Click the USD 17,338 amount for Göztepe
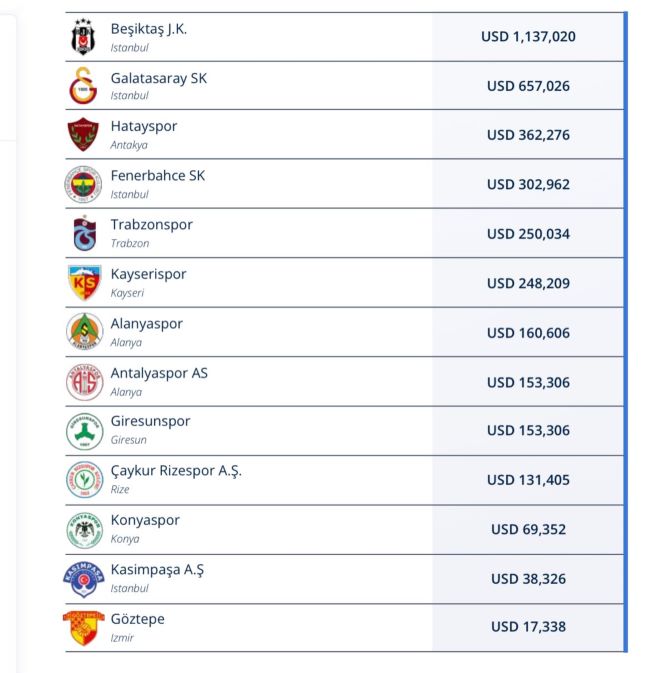 528,627
